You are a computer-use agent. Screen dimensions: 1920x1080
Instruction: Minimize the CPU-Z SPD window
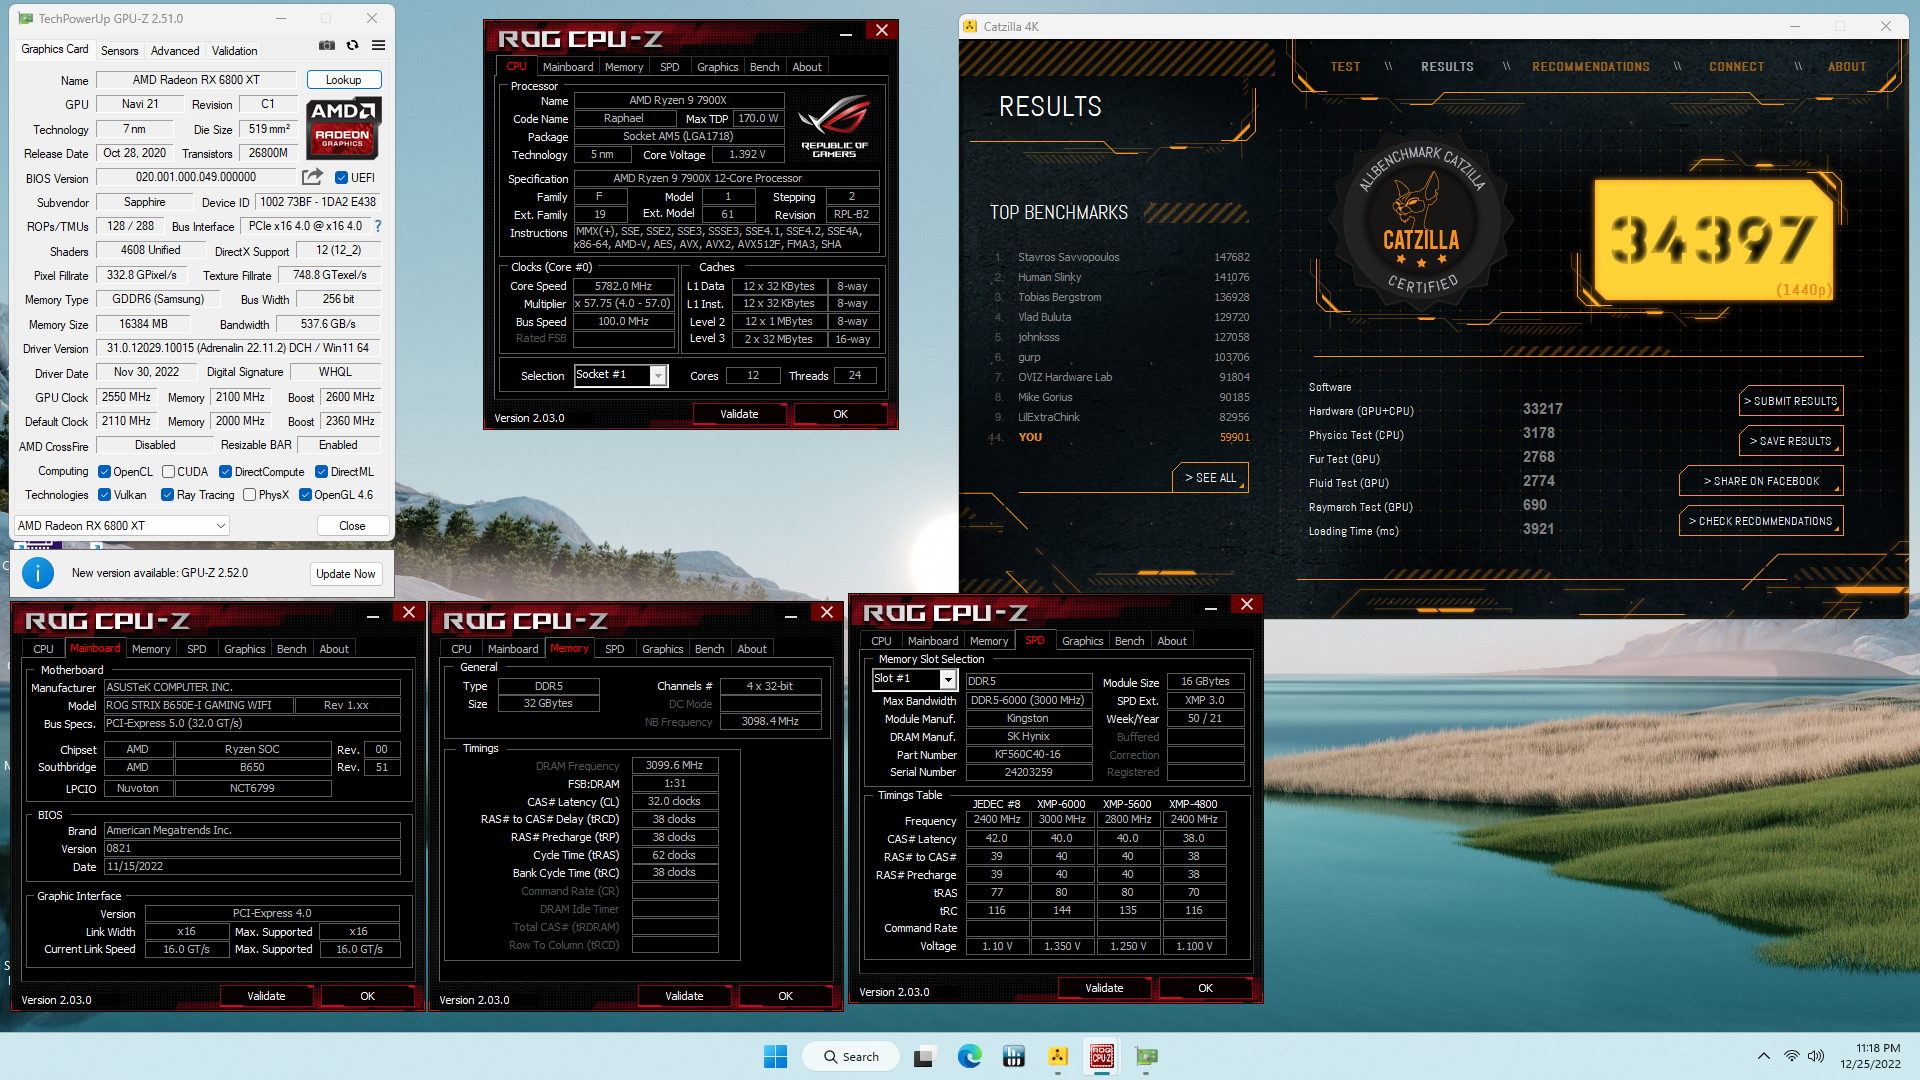(x=1211, y=605)
